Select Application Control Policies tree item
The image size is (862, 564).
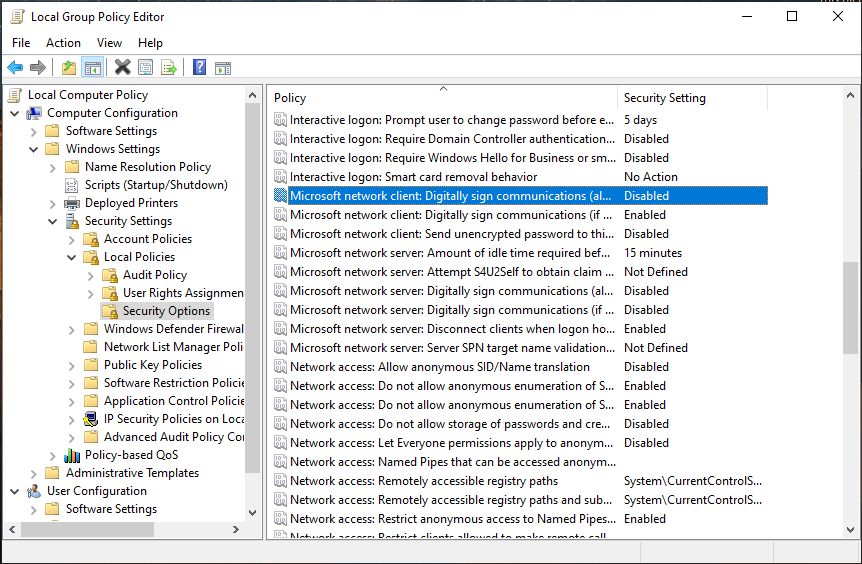[x=174, y=401]
